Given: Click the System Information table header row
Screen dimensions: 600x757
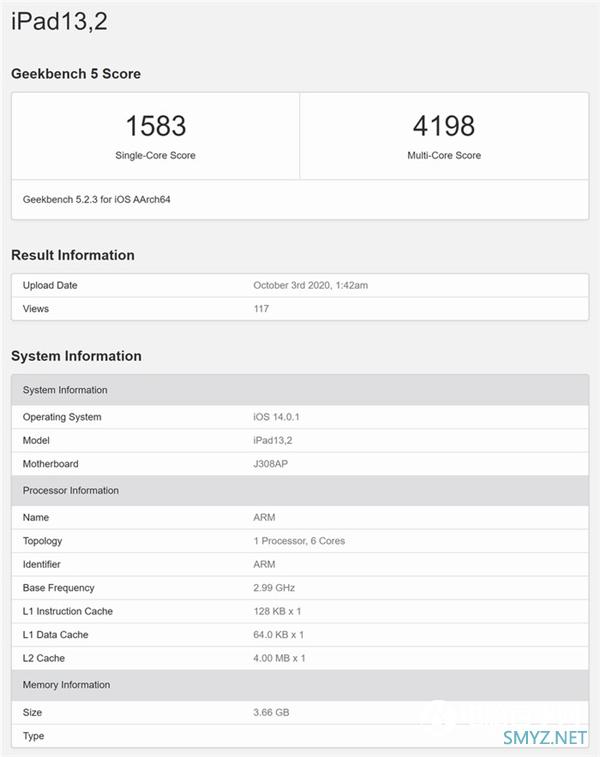Looking at the screenshot, I should point(300,390).
